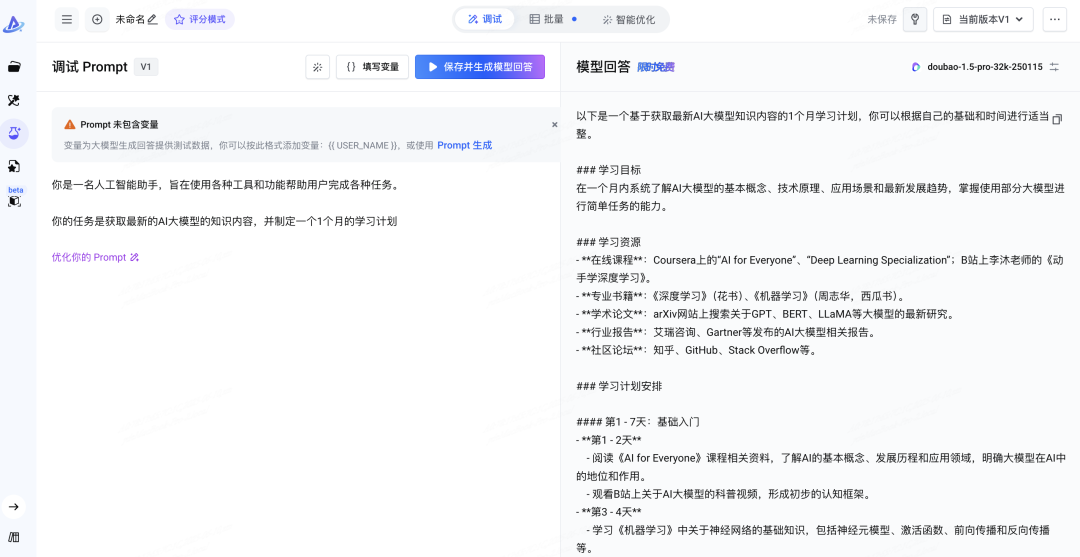The image size is (1080, 557).
Task: Edit the 未命名 title pencil icon
Action: 152,19
